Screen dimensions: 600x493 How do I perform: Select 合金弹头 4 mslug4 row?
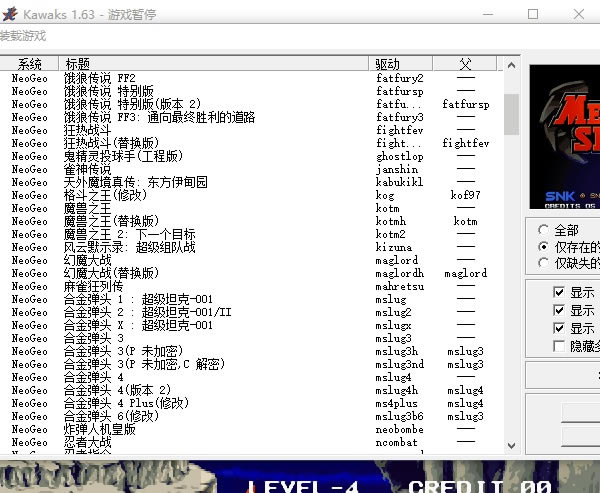251,377
